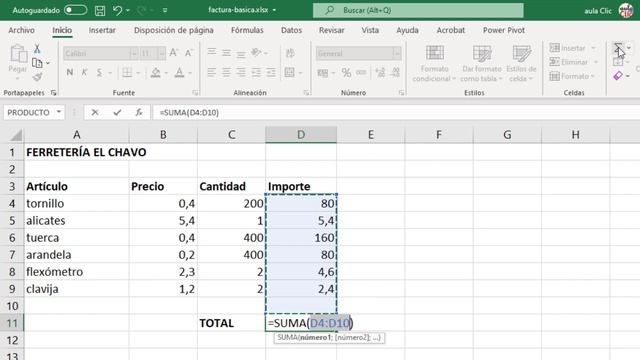Click the Increase indent icon

(271, 73)
